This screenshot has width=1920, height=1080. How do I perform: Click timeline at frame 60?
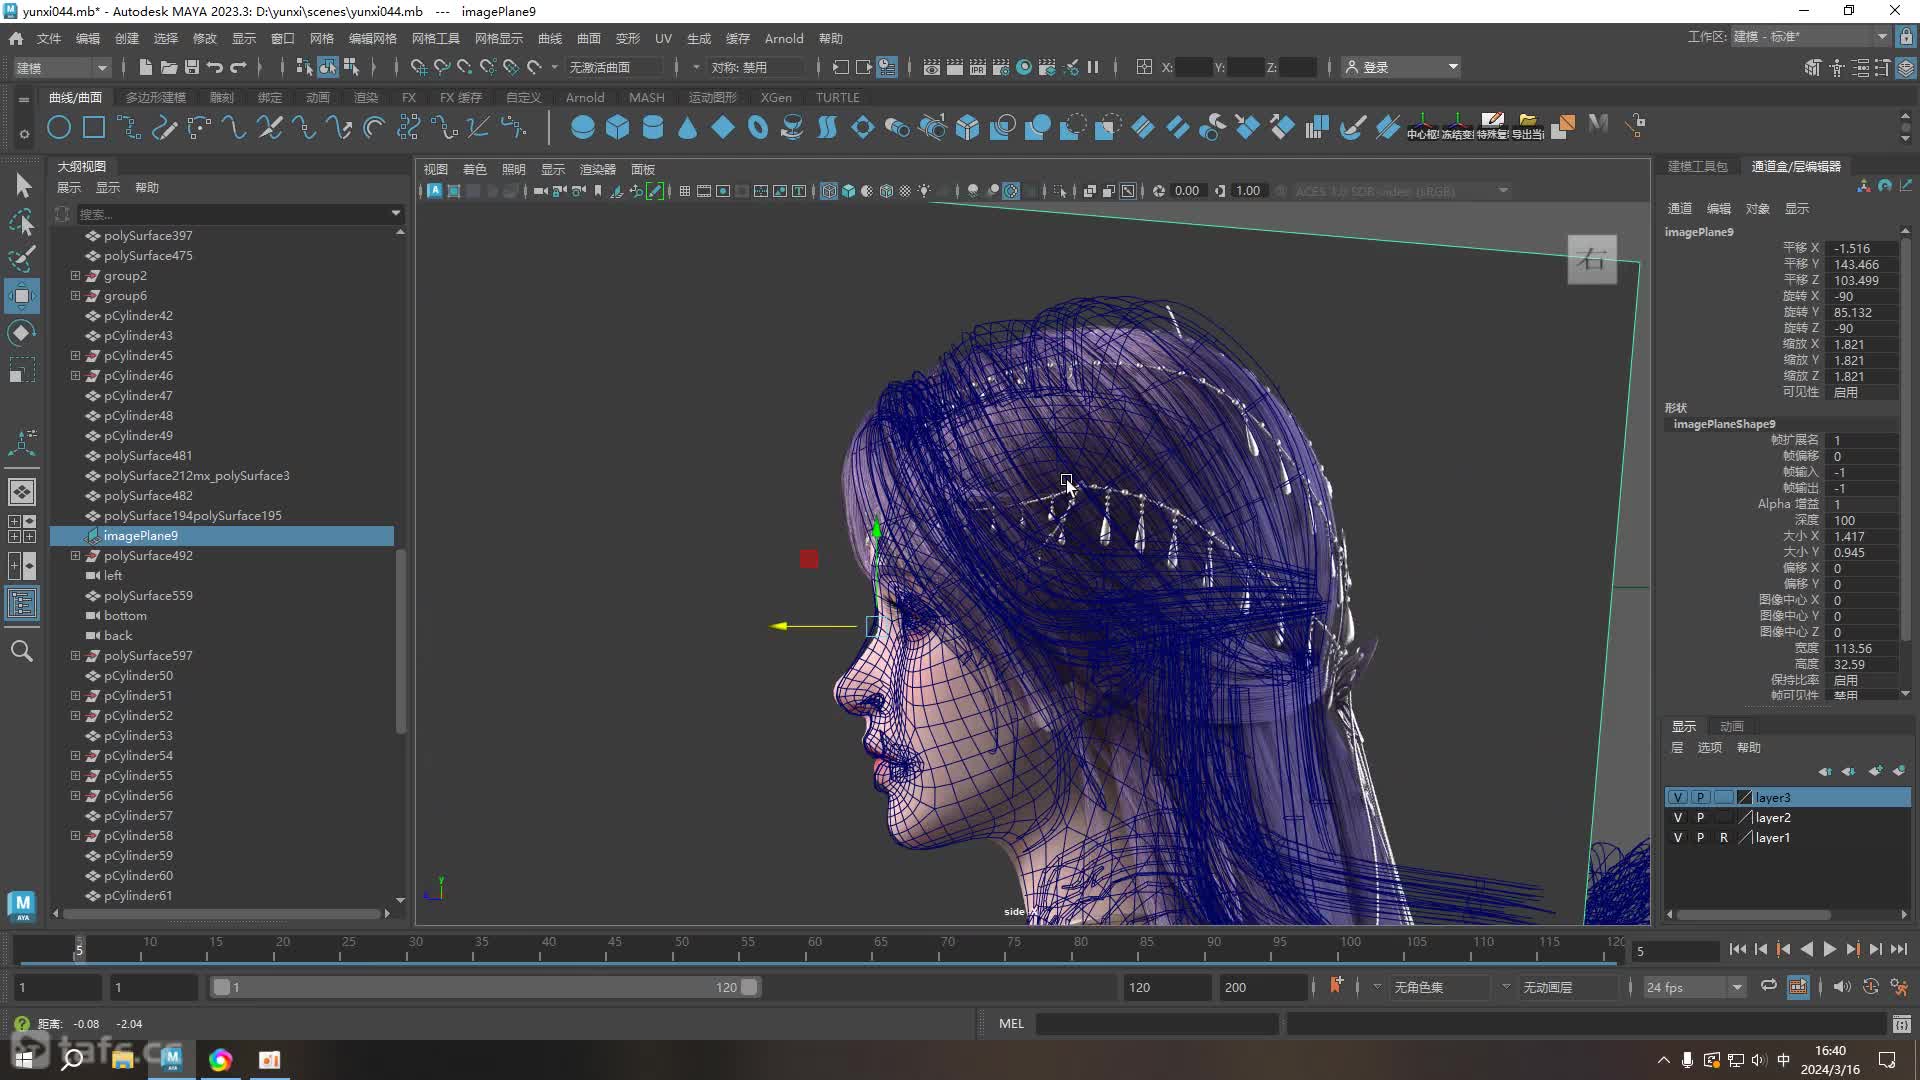click(x=814, y=948)
